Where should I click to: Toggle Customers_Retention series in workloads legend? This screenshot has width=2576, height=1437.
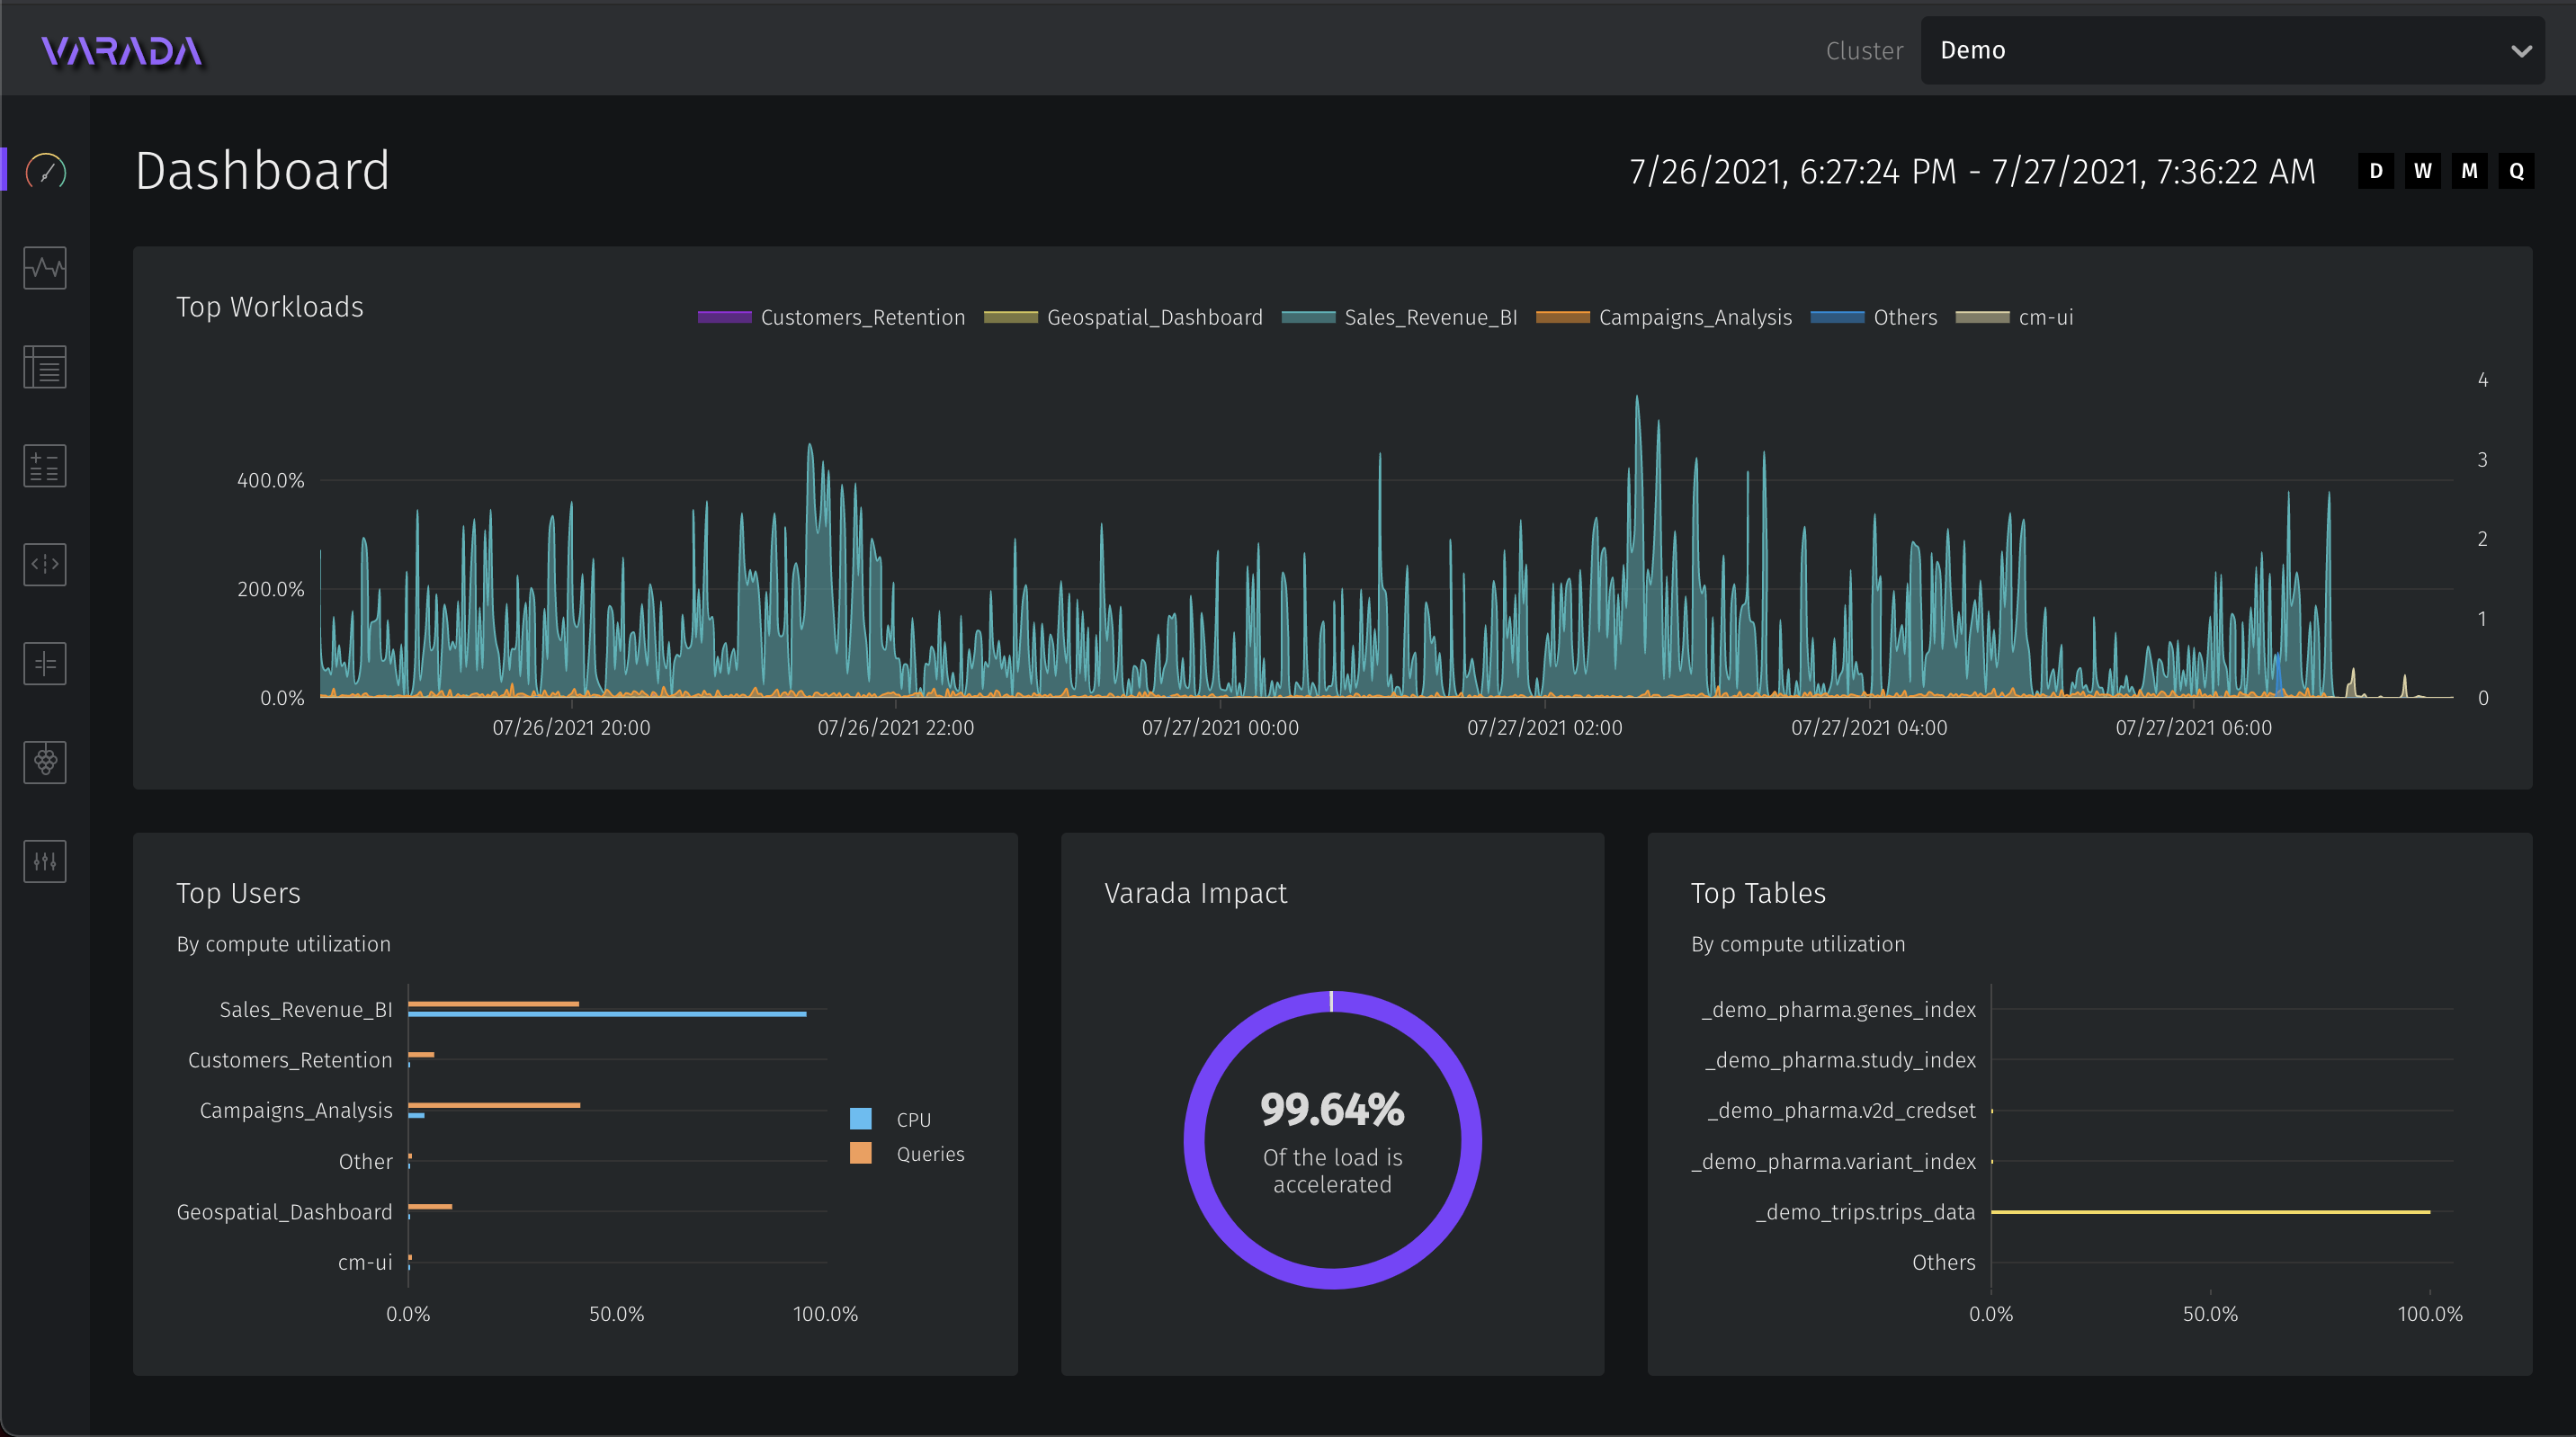[831, 317]
